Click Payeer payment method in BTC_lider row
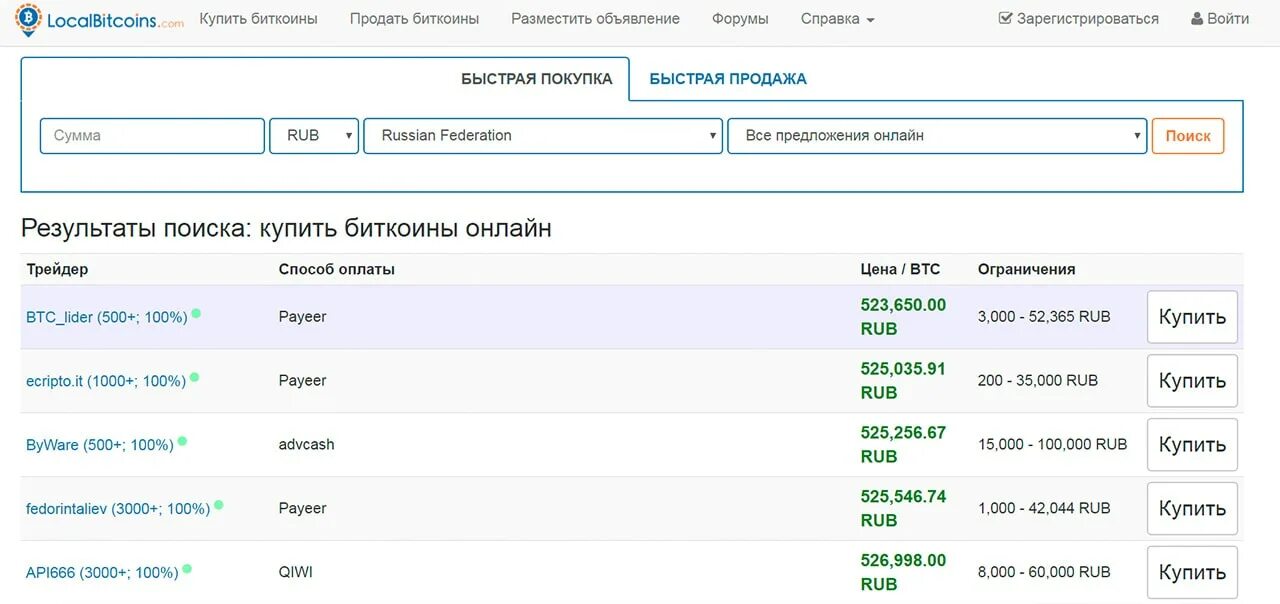 click(x=303, y=317)
